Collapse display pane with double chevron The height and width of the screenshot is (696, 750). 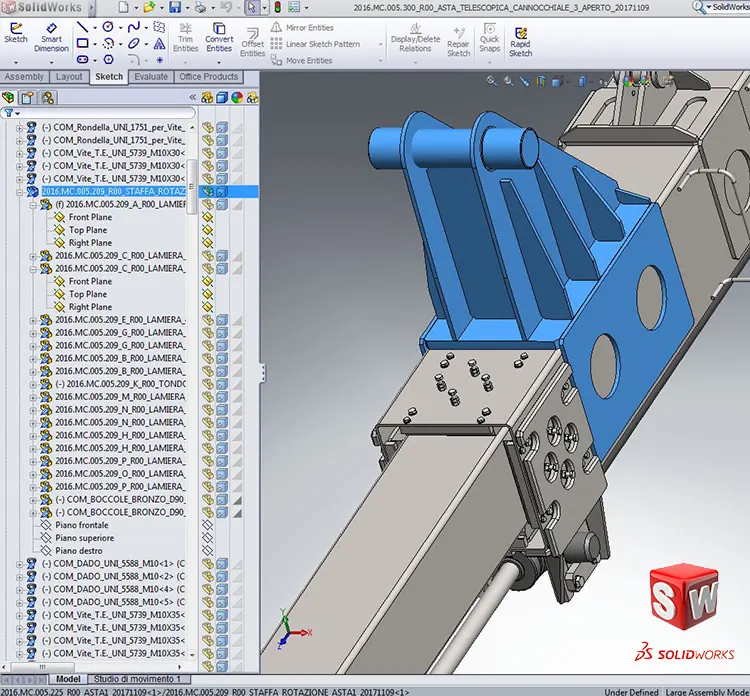[193, 97]
